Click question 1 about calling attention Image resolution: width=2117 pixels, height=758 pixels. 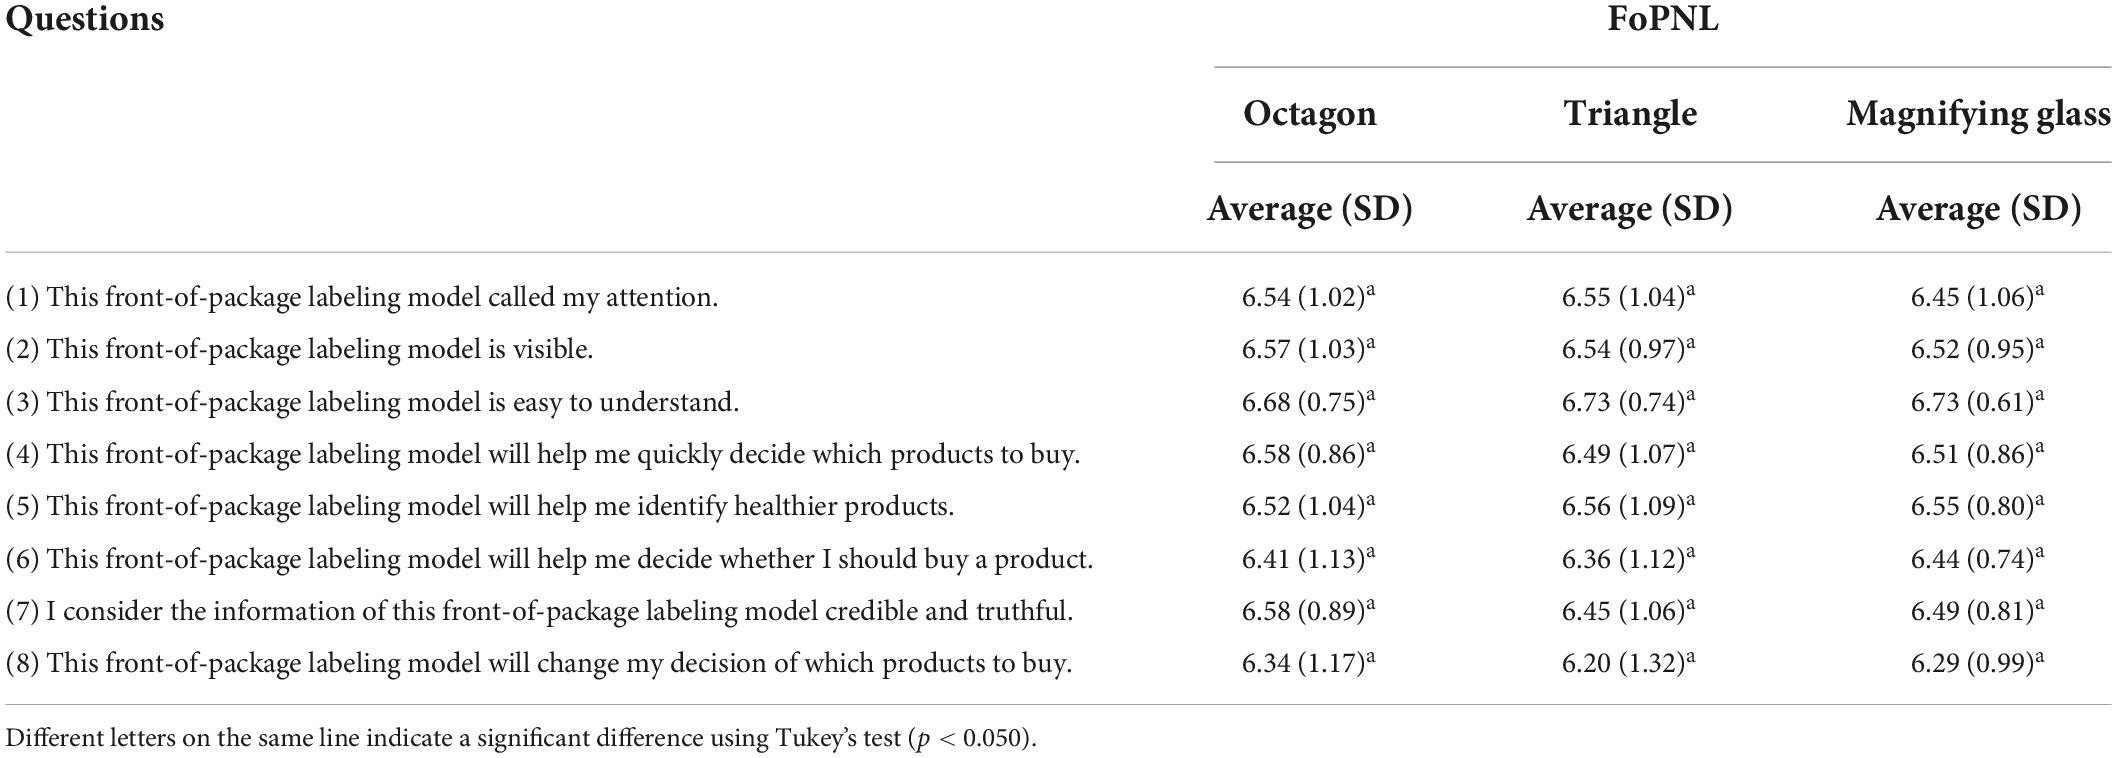pos(362,297)
